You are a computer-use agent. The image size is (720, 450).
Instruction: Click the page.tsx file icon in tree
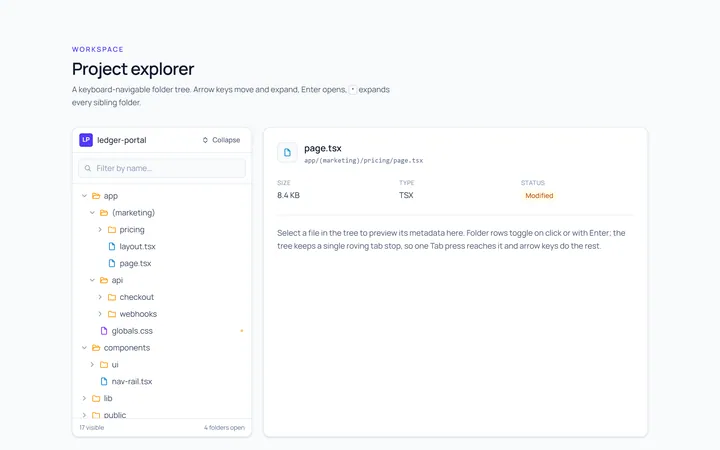pos(112,264)
